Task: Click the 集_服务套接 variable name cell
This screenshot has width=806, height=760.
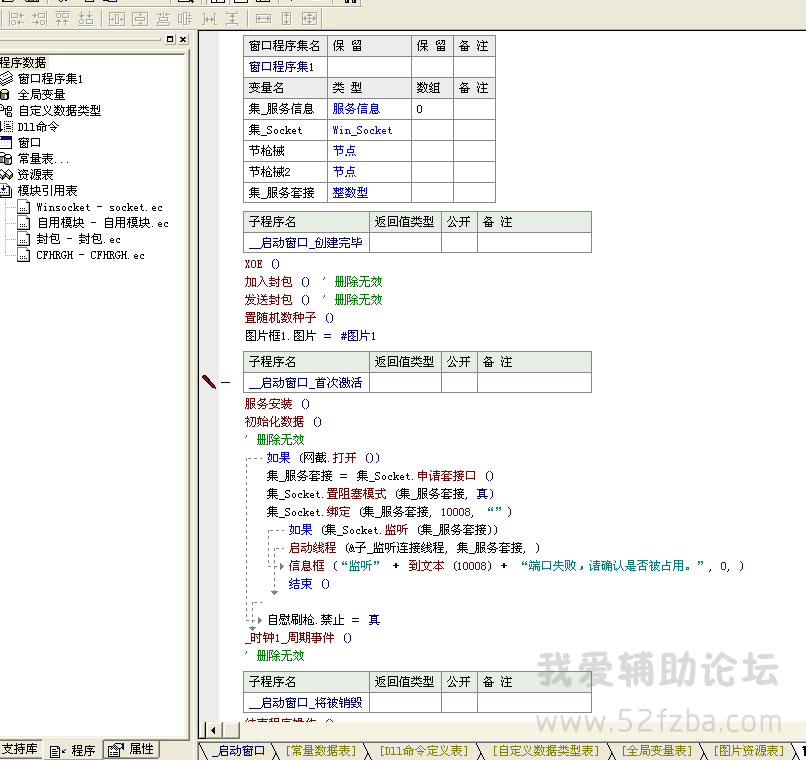Action: (x=285, y=193)
